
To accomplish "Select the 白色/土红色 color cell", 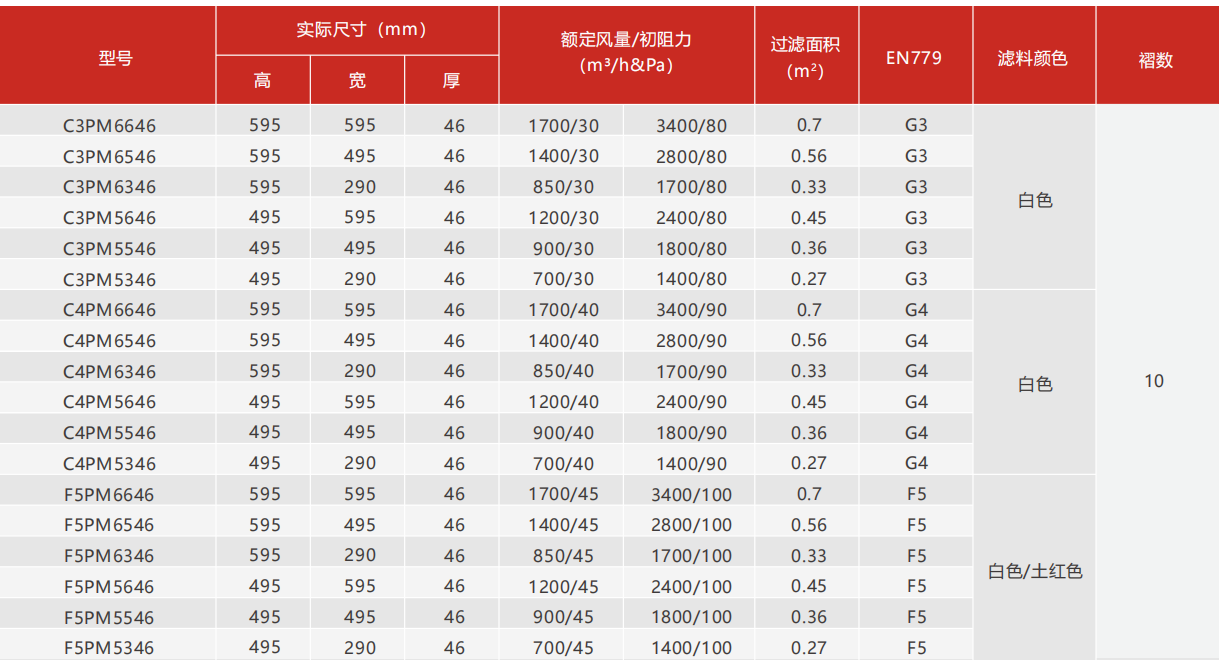I will 1035,572.
